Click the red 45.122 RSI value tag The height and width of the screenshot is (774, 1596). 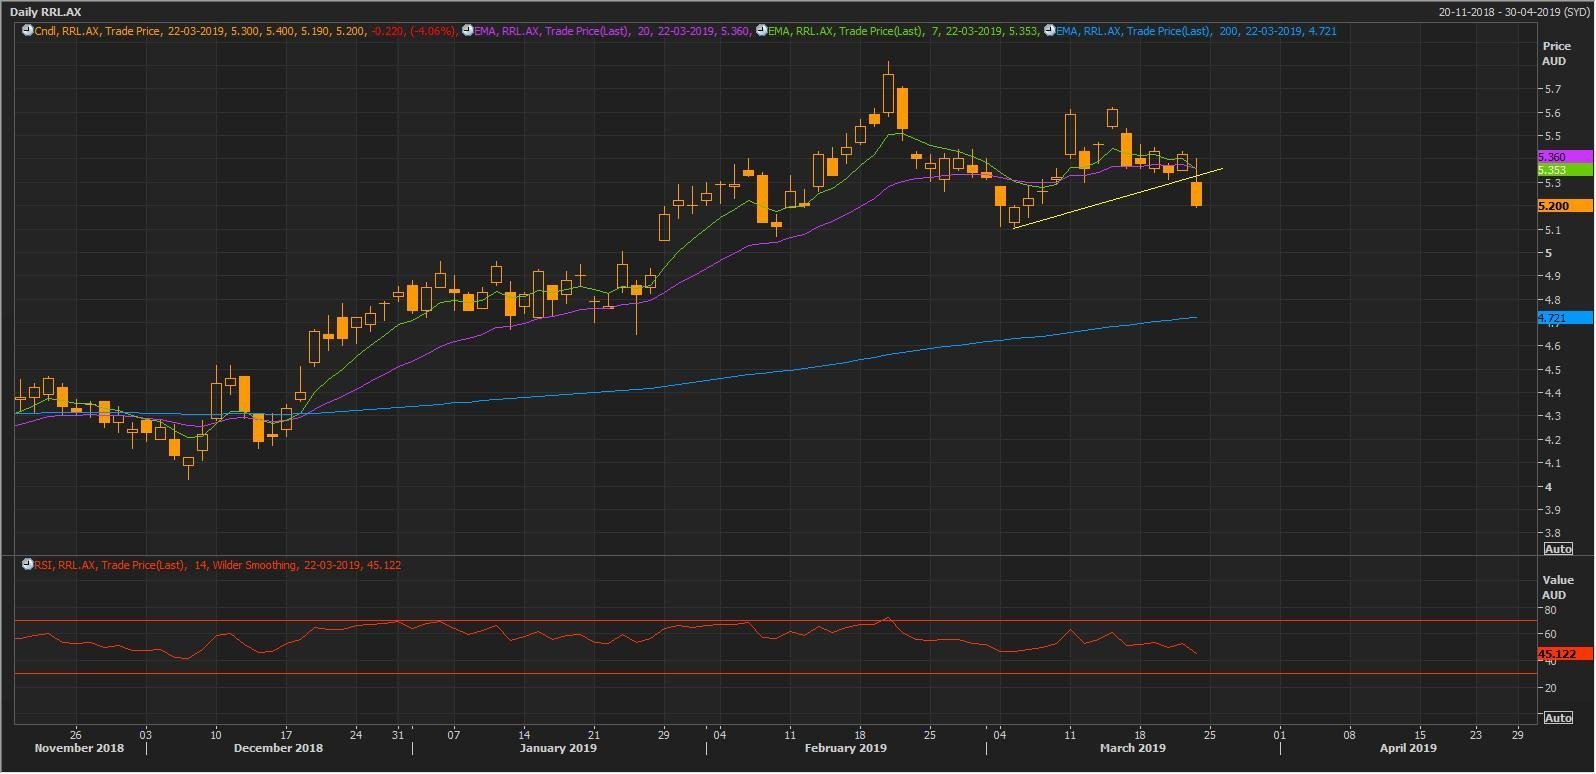pyautogui.click(x=1564, y=654)
